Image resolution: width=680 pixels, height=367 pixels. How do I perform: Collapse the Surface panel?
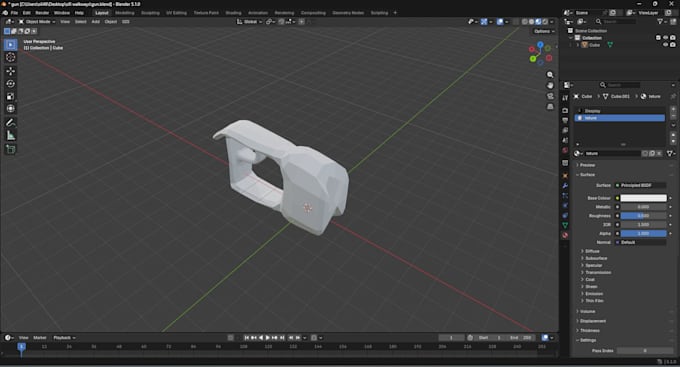(587, 174)
